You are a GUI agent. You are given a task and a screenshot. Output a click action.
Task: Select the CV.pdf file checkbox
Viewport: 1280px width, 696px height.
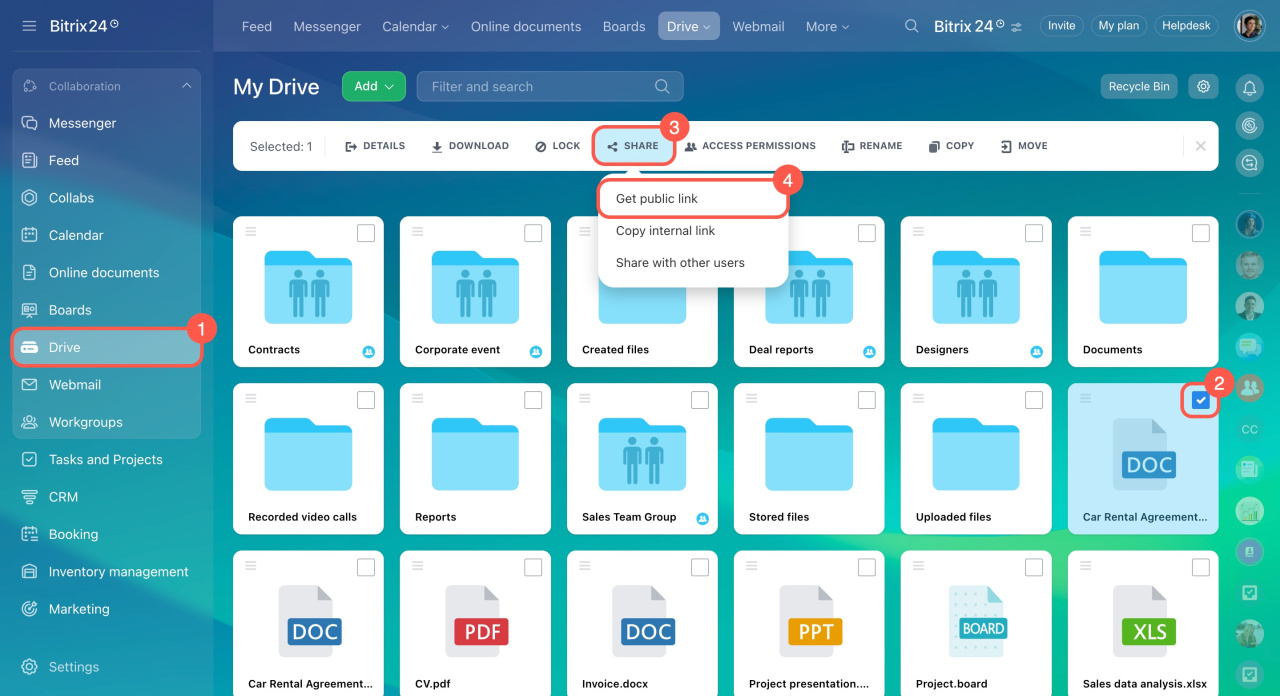533,567
